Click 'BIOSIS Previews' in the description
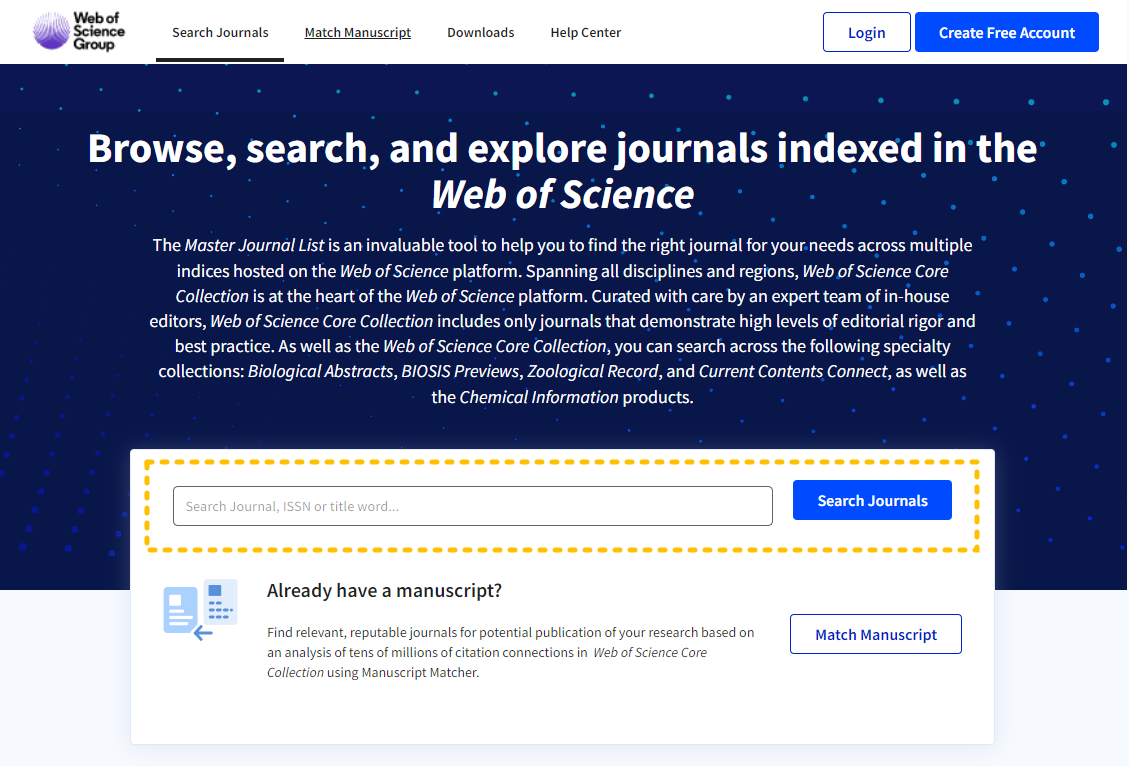1129x766 pixels. pos(460,371)
